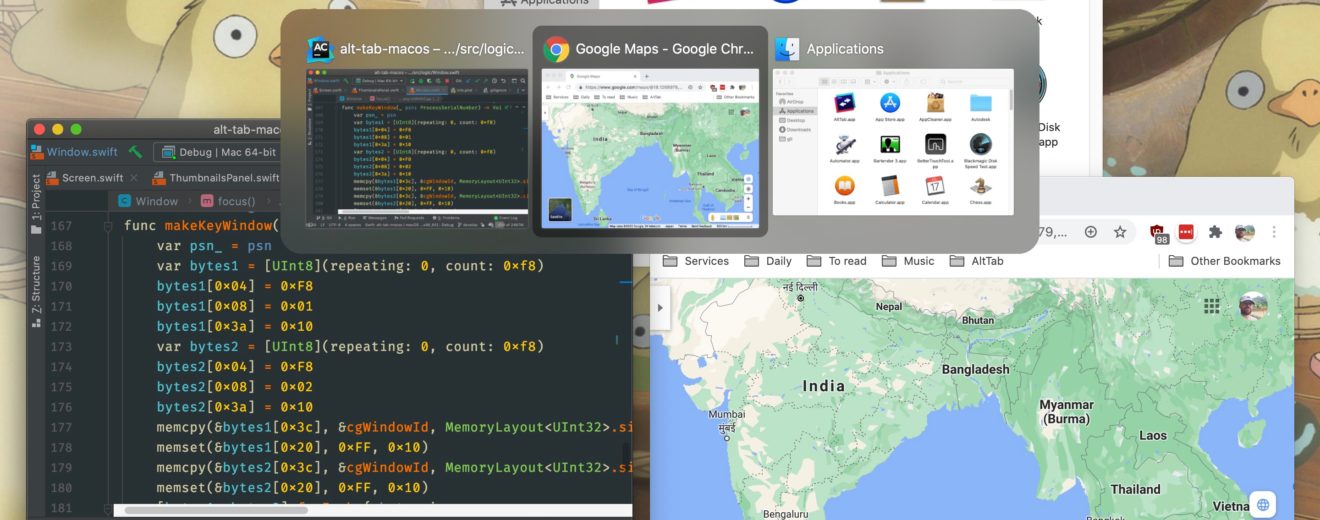Click the Bangladesh label on the map
The width and height of the screenshot is (1320, 520).
coord(976,369)
